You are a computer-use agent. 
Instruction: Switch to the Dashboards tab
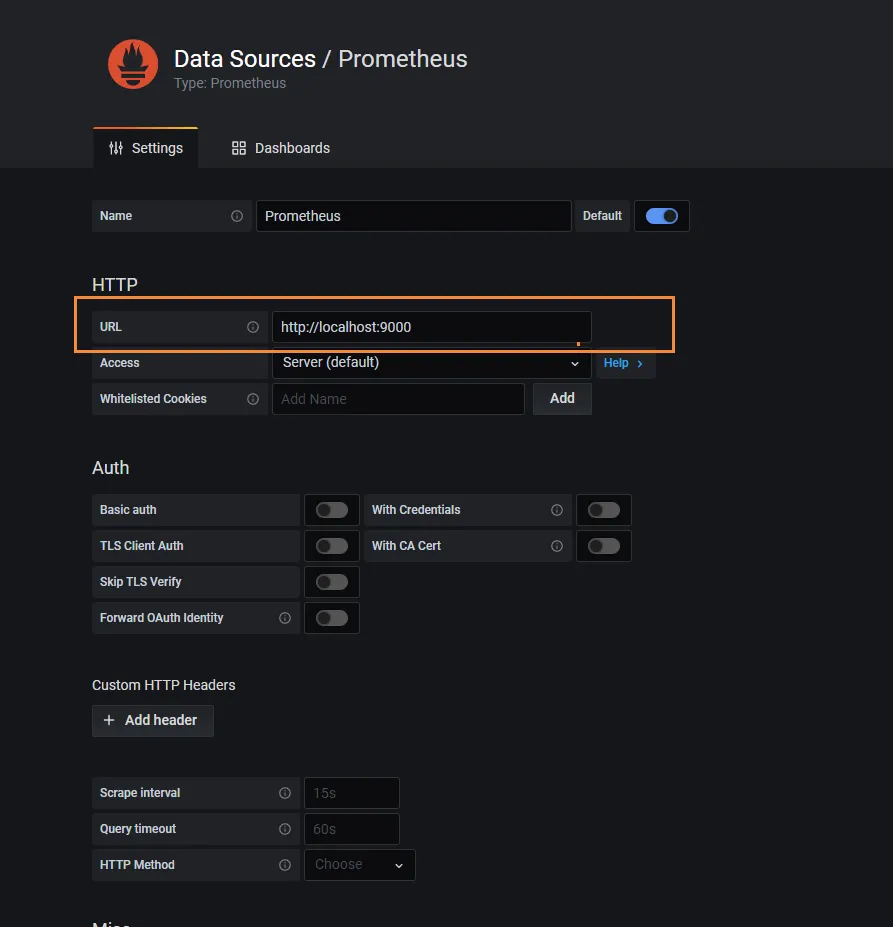point(281,148)
